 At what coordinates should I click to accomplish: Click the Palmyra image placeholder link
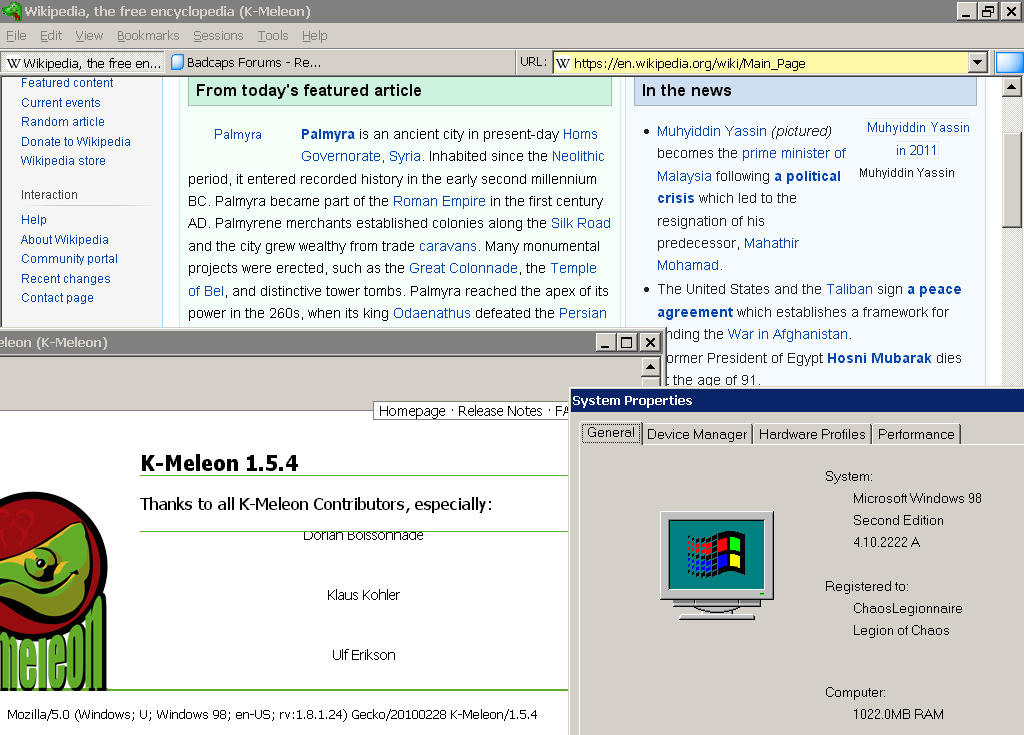(x=238, y=135)
